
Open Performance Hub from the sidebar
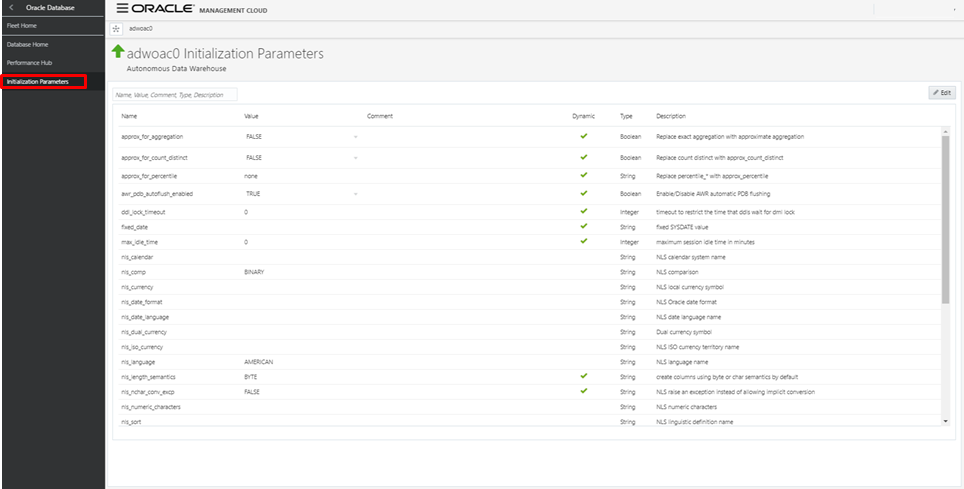[x=30, y=63]
